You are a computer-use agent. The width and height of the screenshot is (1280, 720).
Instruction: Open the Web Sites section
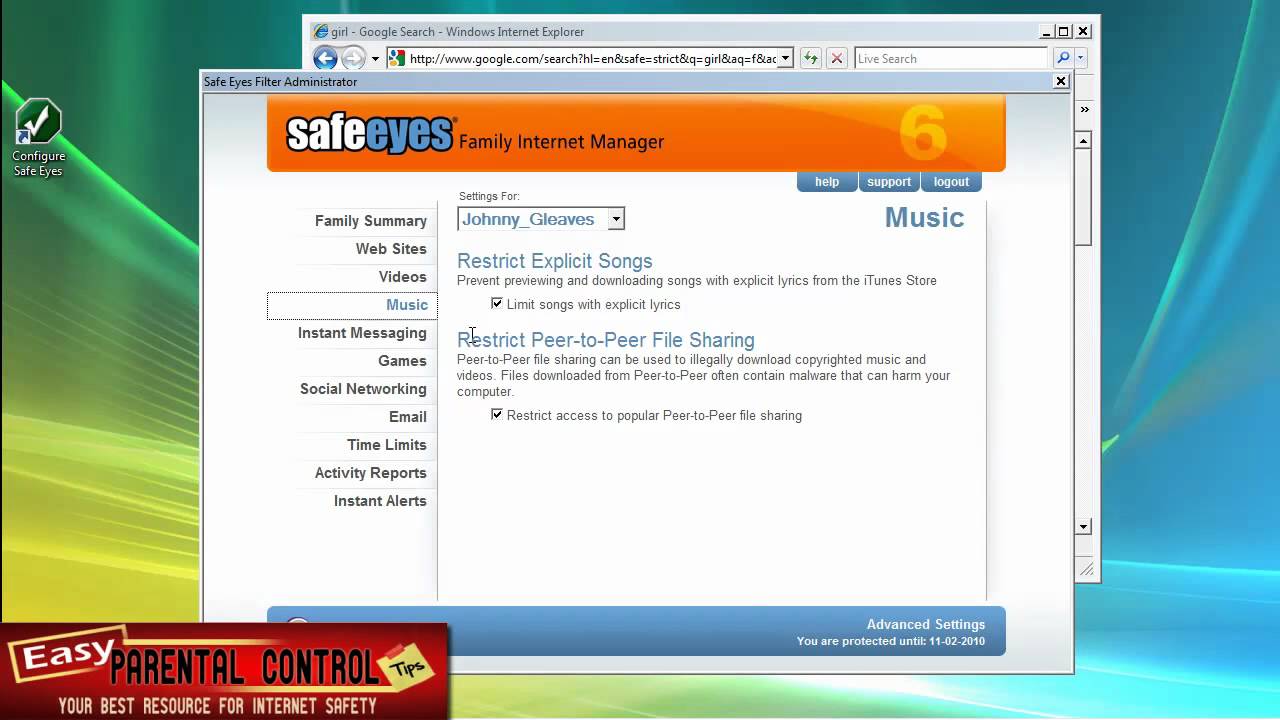(x=391, y=249)
